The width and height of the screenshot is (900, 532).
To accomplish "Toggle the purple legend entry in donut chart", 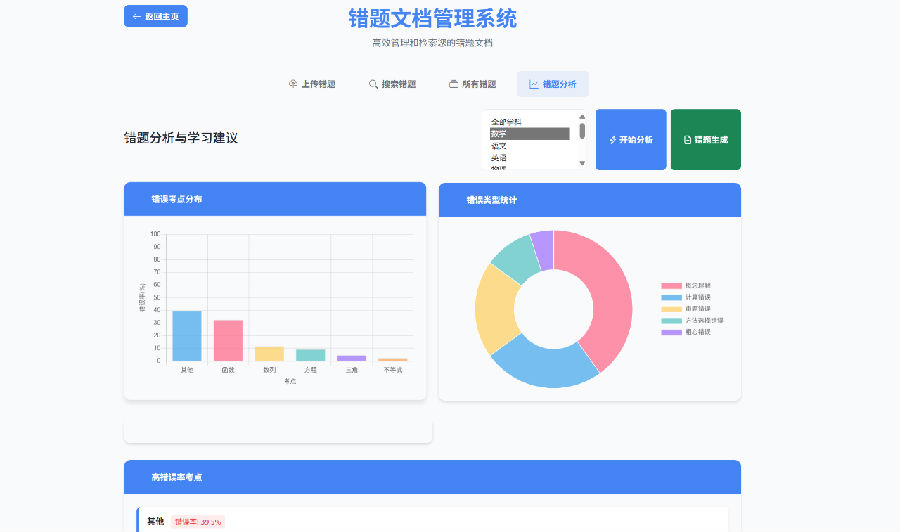I will point(670,332).
